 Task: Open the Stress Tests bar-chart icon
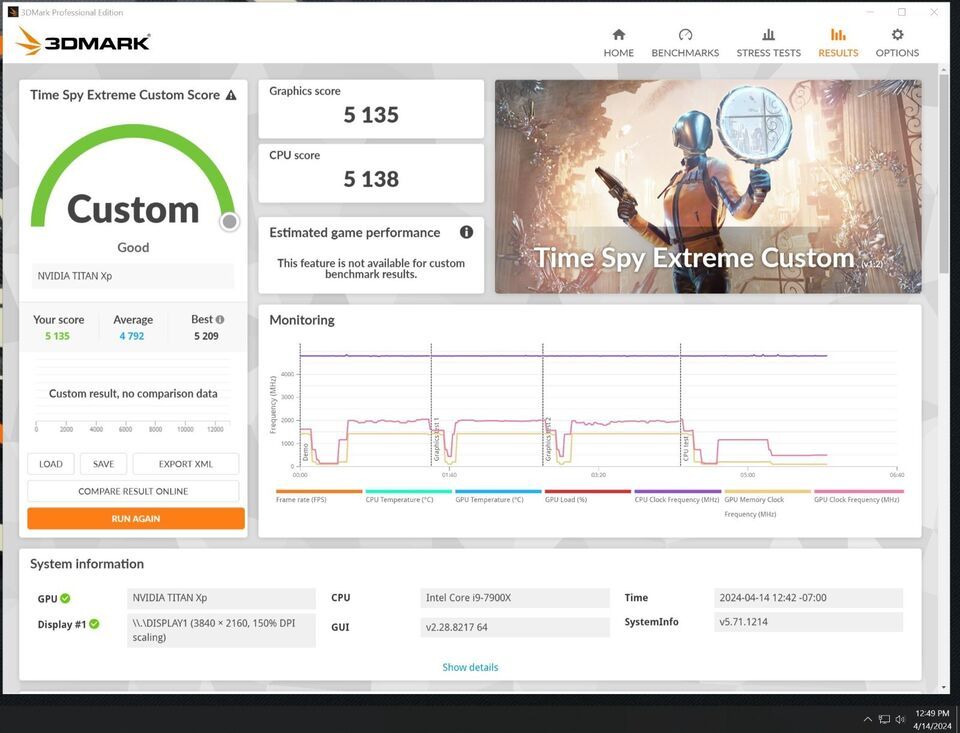click(768, 34)
